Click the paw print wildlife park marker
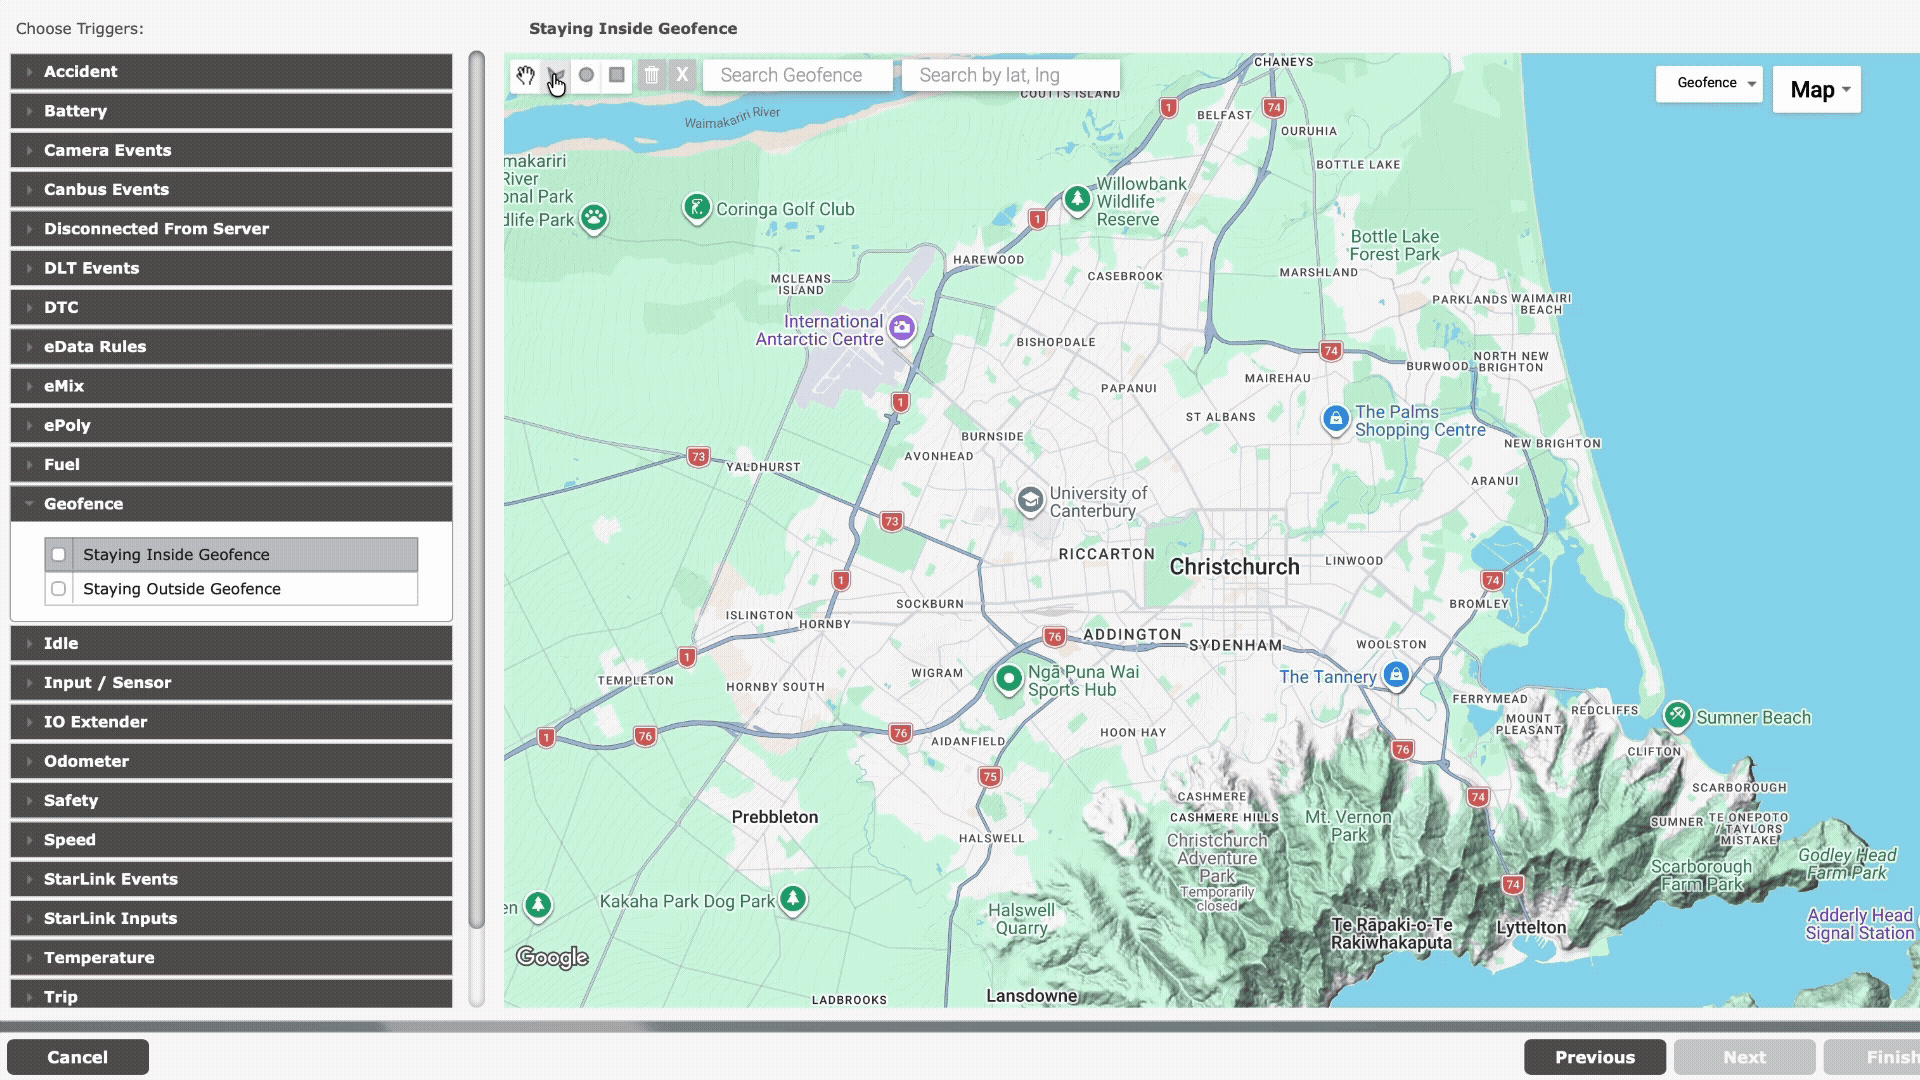Viewport: 1920px width, 1080px height. point(594,217)
